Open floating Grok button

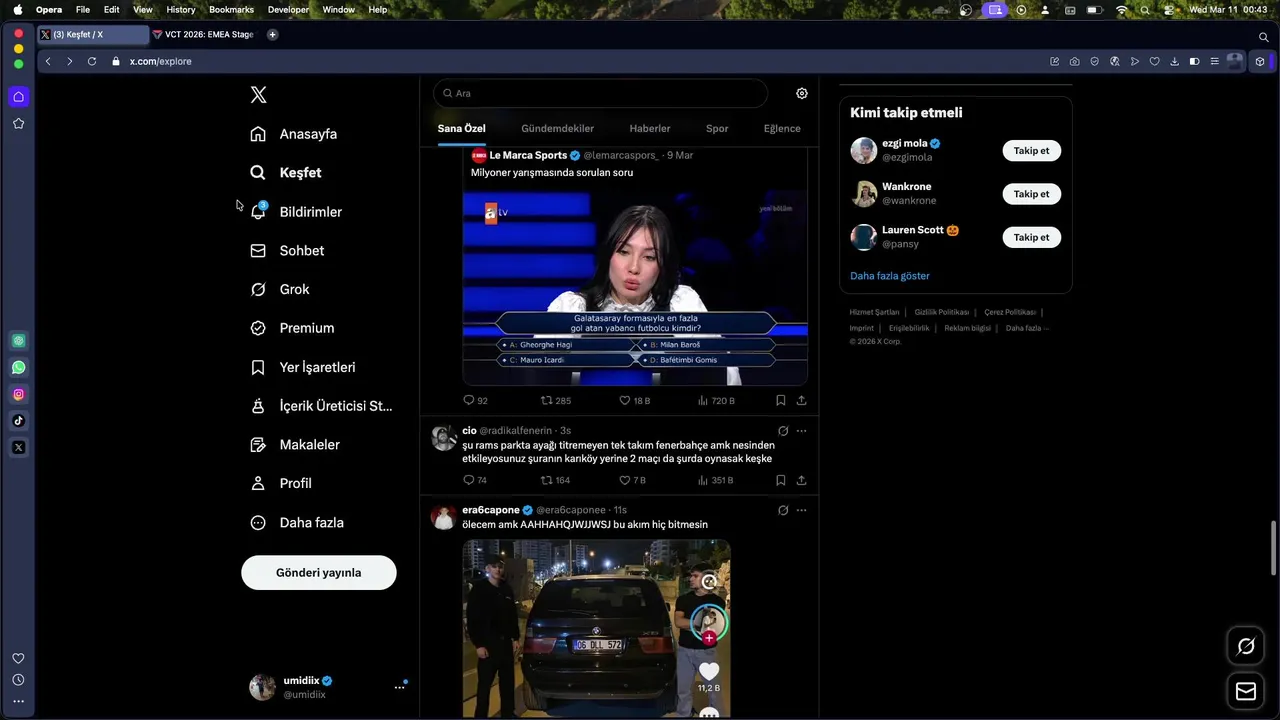coord(1246,646)
